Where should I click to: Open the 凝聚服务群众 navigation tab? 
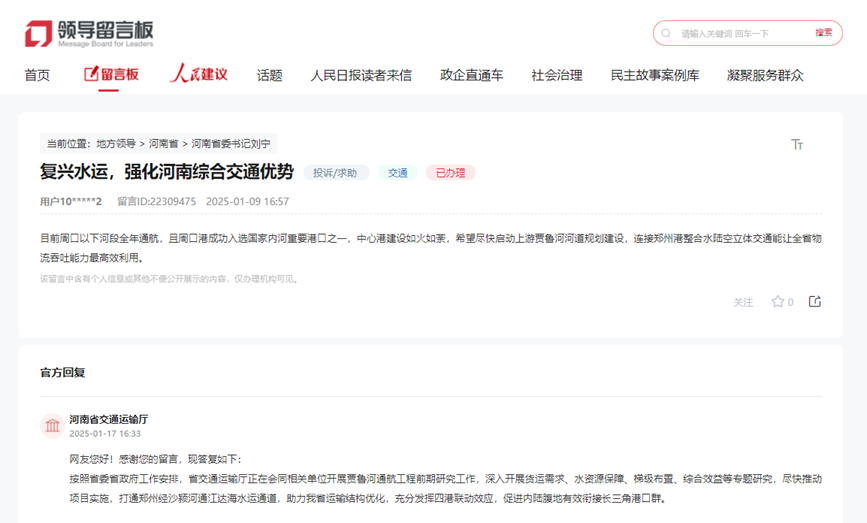(x=765, y=75)
